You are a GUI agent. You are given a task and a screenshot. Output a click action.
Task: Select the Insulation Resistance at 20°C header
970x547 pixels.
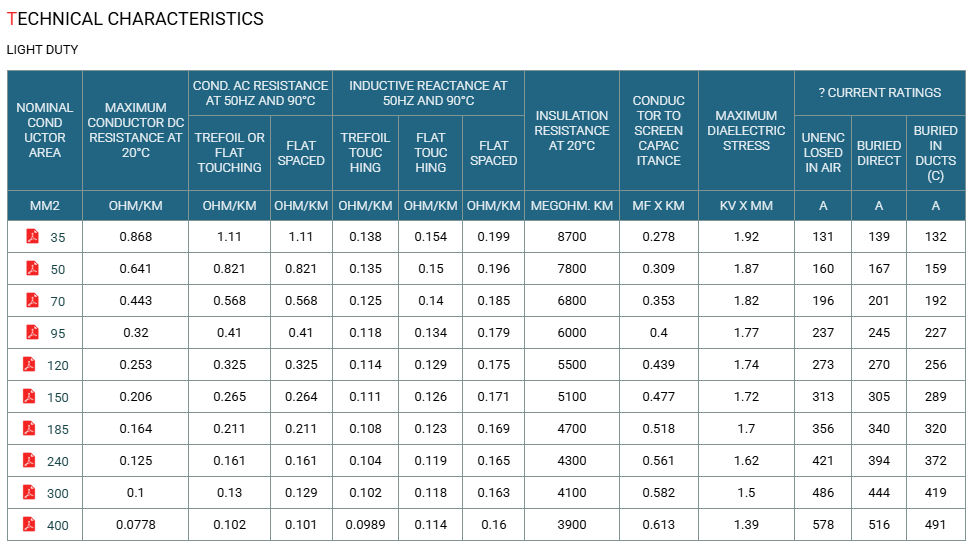572,130
